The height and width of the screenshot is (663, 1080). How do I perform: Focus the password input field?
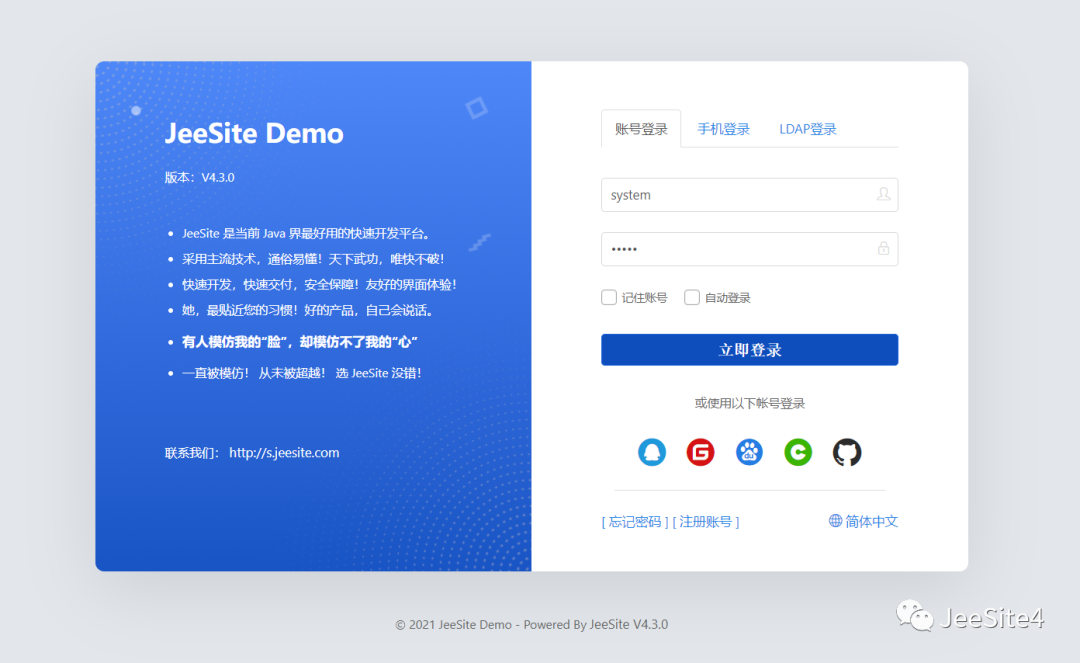[x=749, y=249]
